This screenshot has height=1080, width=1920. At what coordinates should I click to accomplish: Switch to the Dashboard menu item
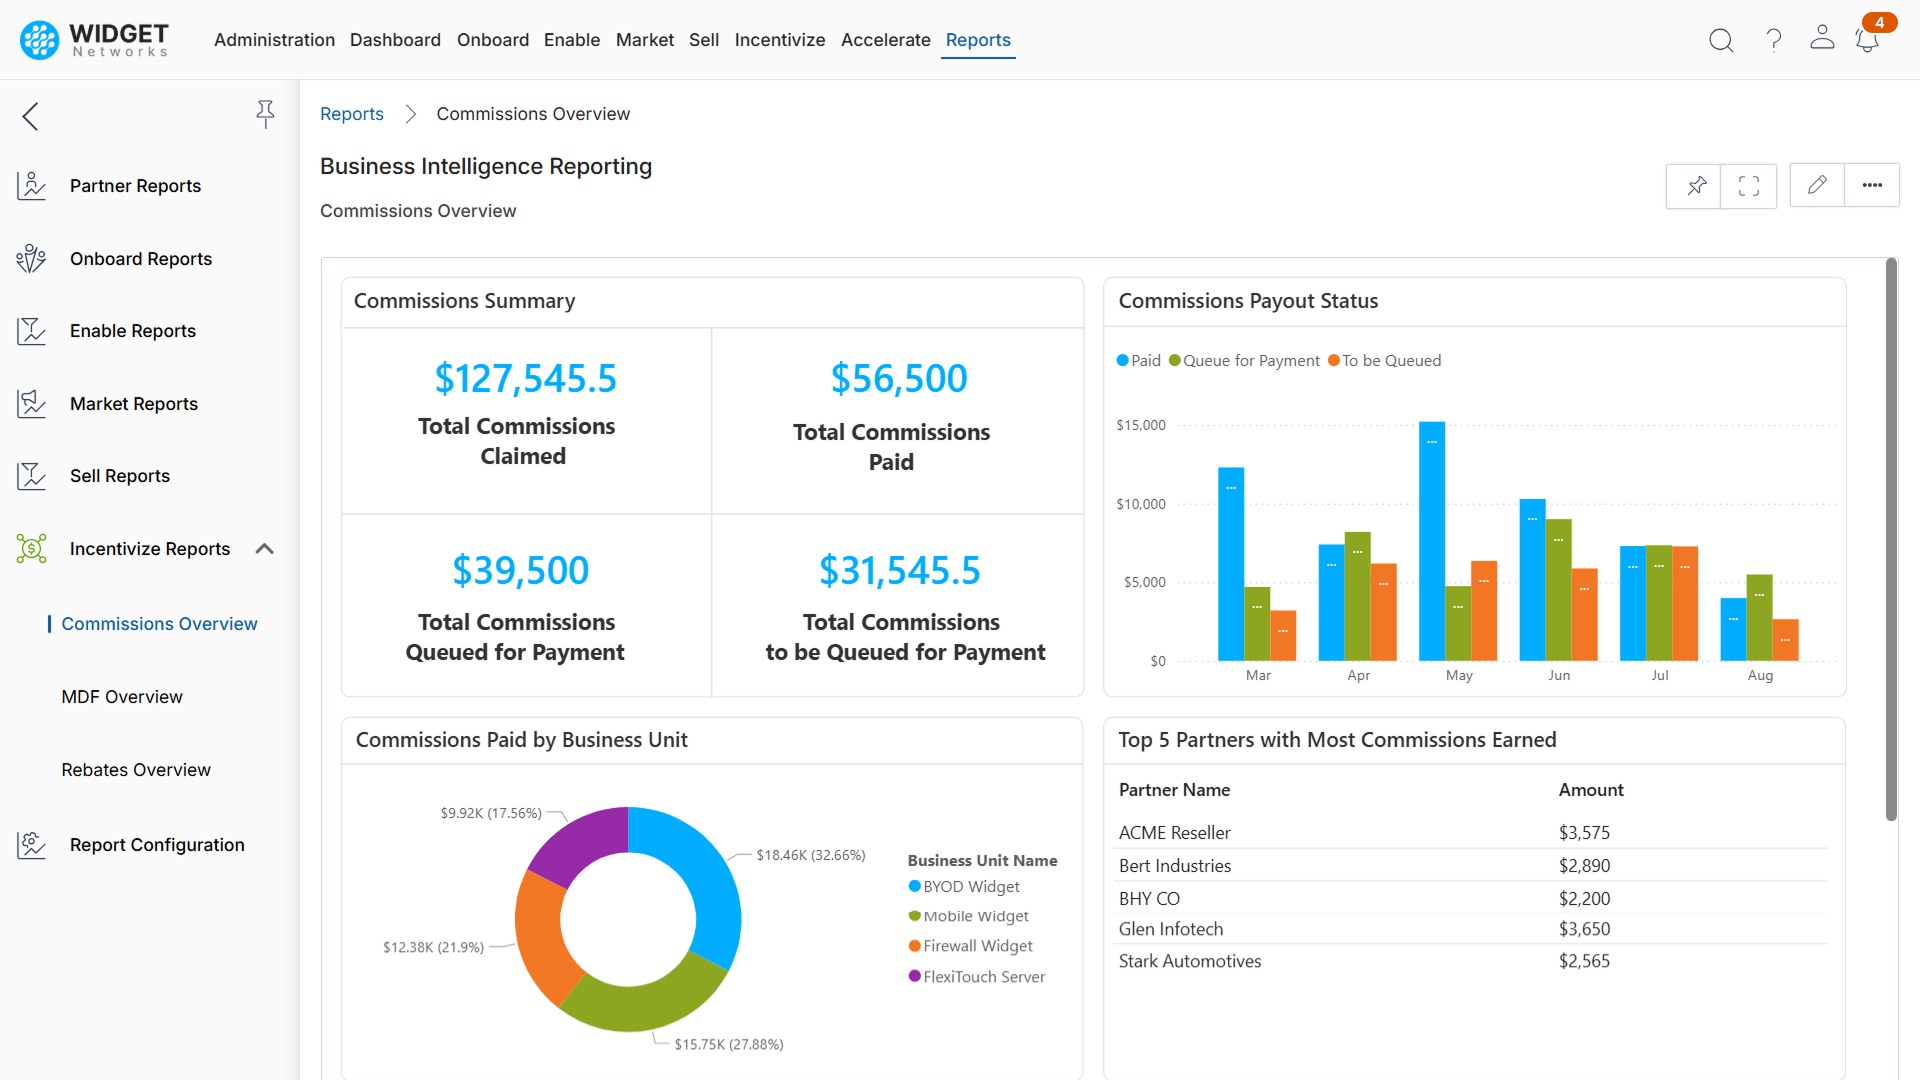point(395,40)
